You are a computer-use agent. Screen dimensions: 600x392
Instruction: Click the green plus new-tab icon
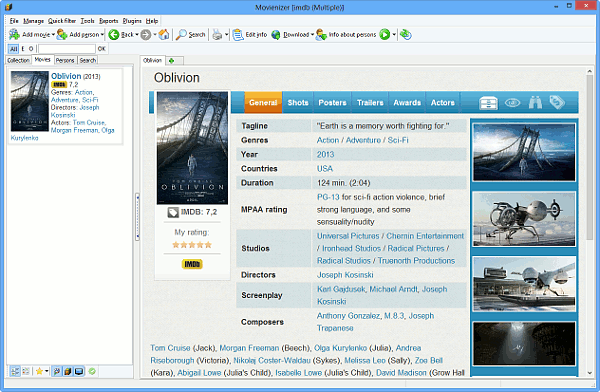pyautogui.click(x=171, y=60)
